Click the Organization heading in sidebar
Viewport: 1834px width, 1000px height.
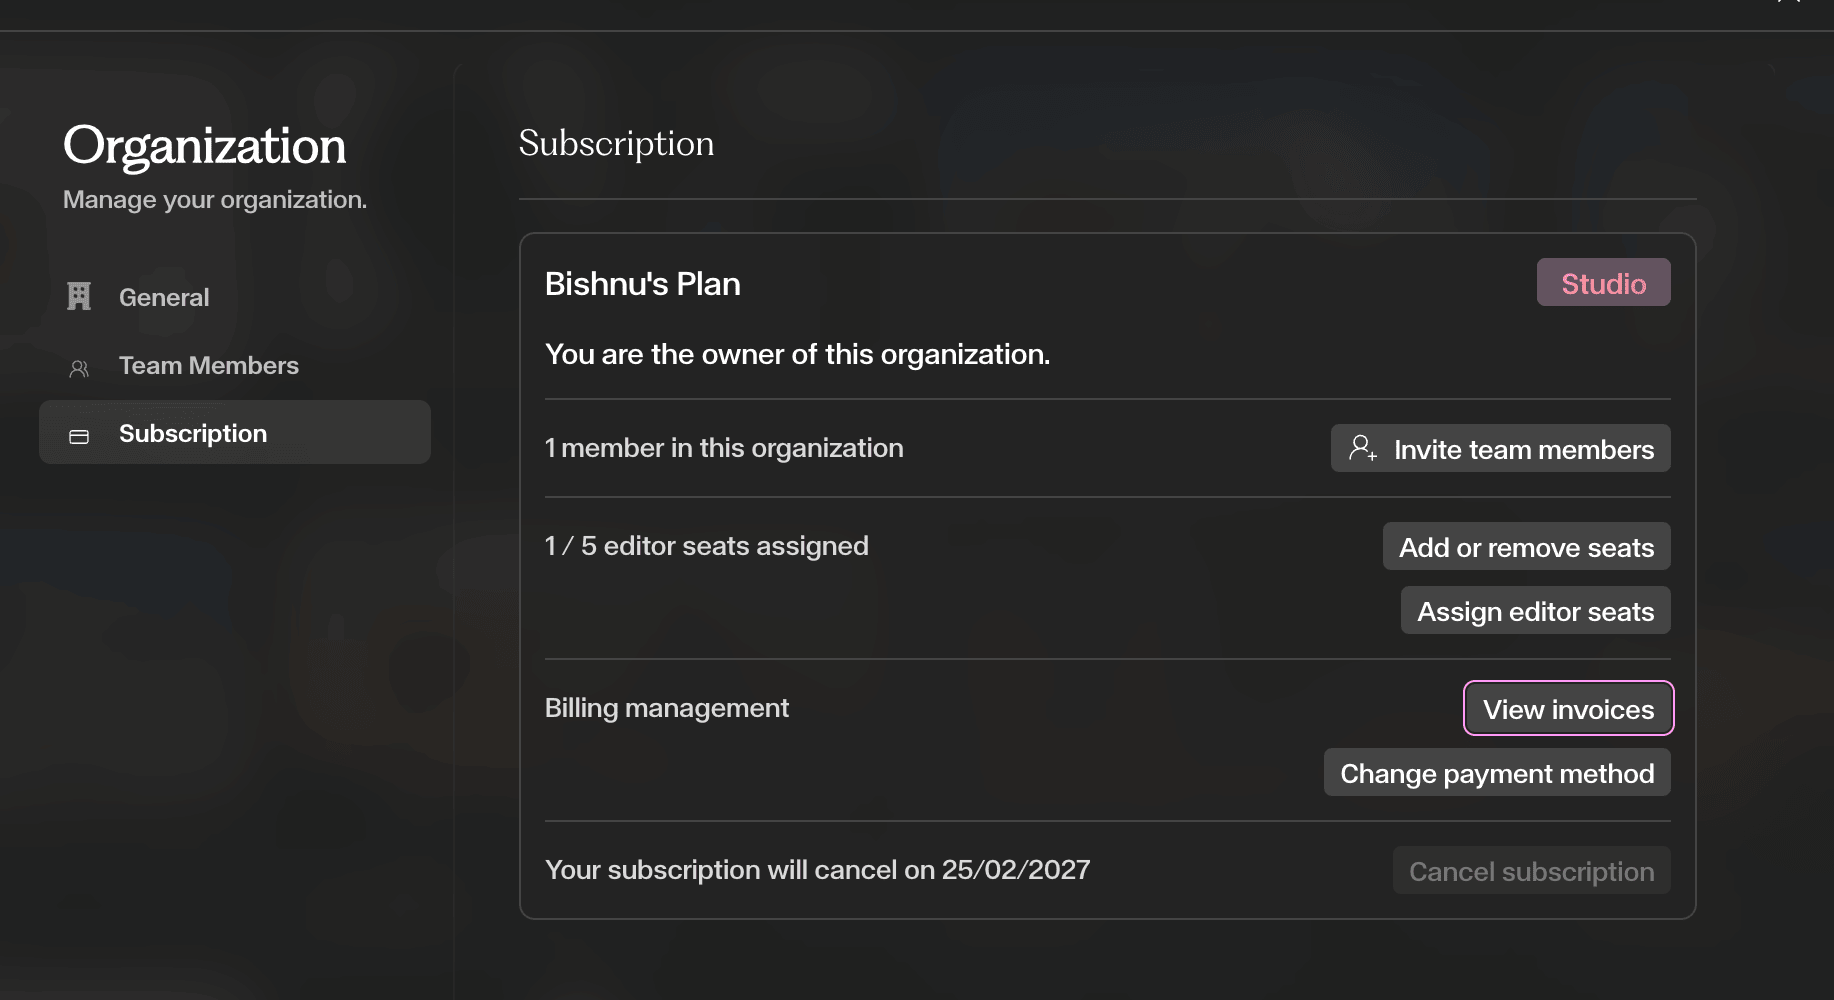[204, 146]
